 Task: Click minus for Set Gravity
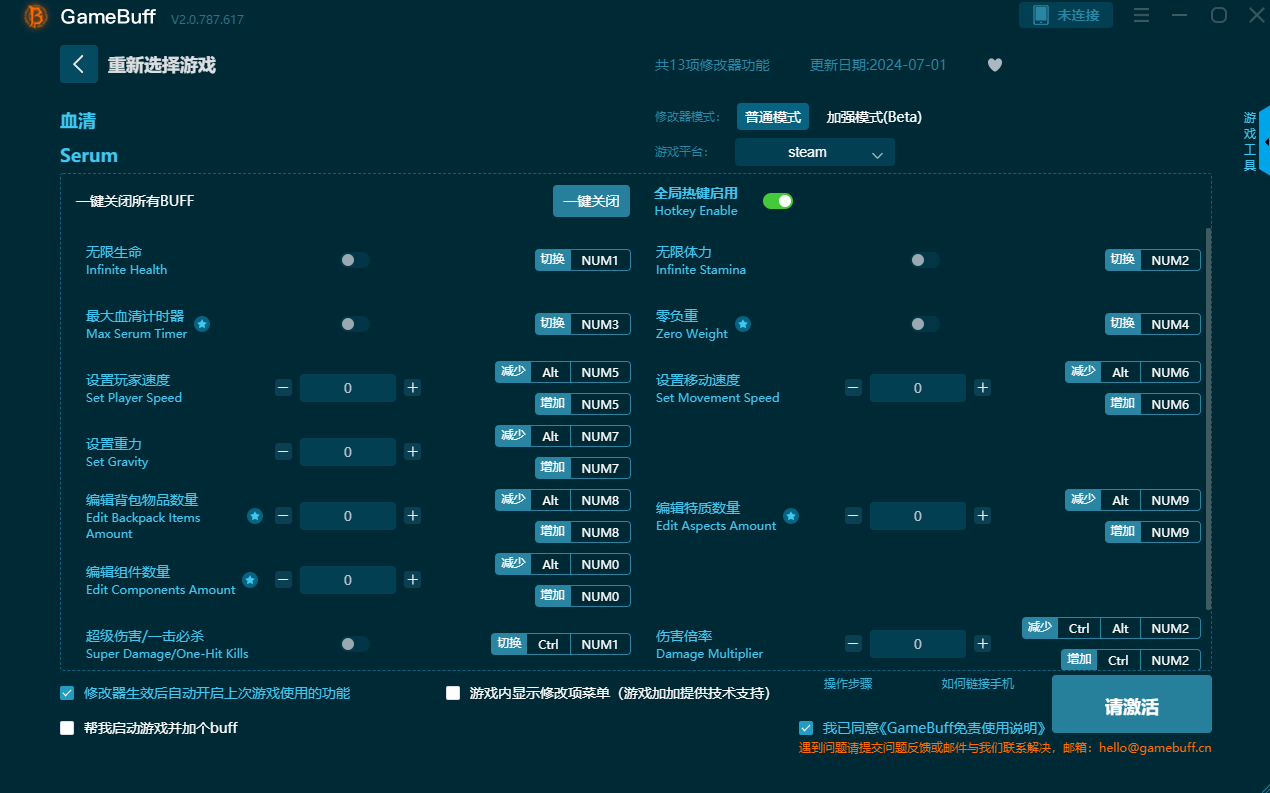[x=284, y=452]
